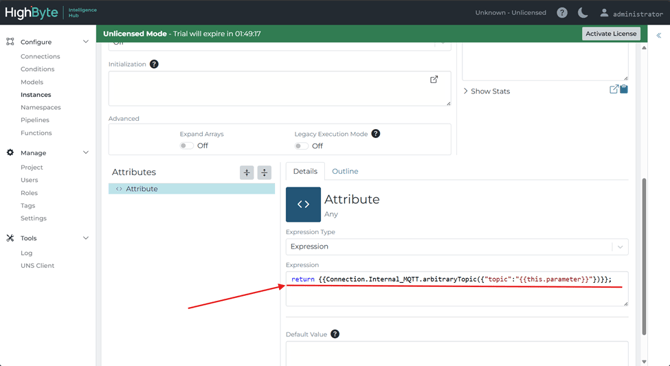Open the Default Value help icon
The height and width of the screenshot is (366, 670).
335,334
